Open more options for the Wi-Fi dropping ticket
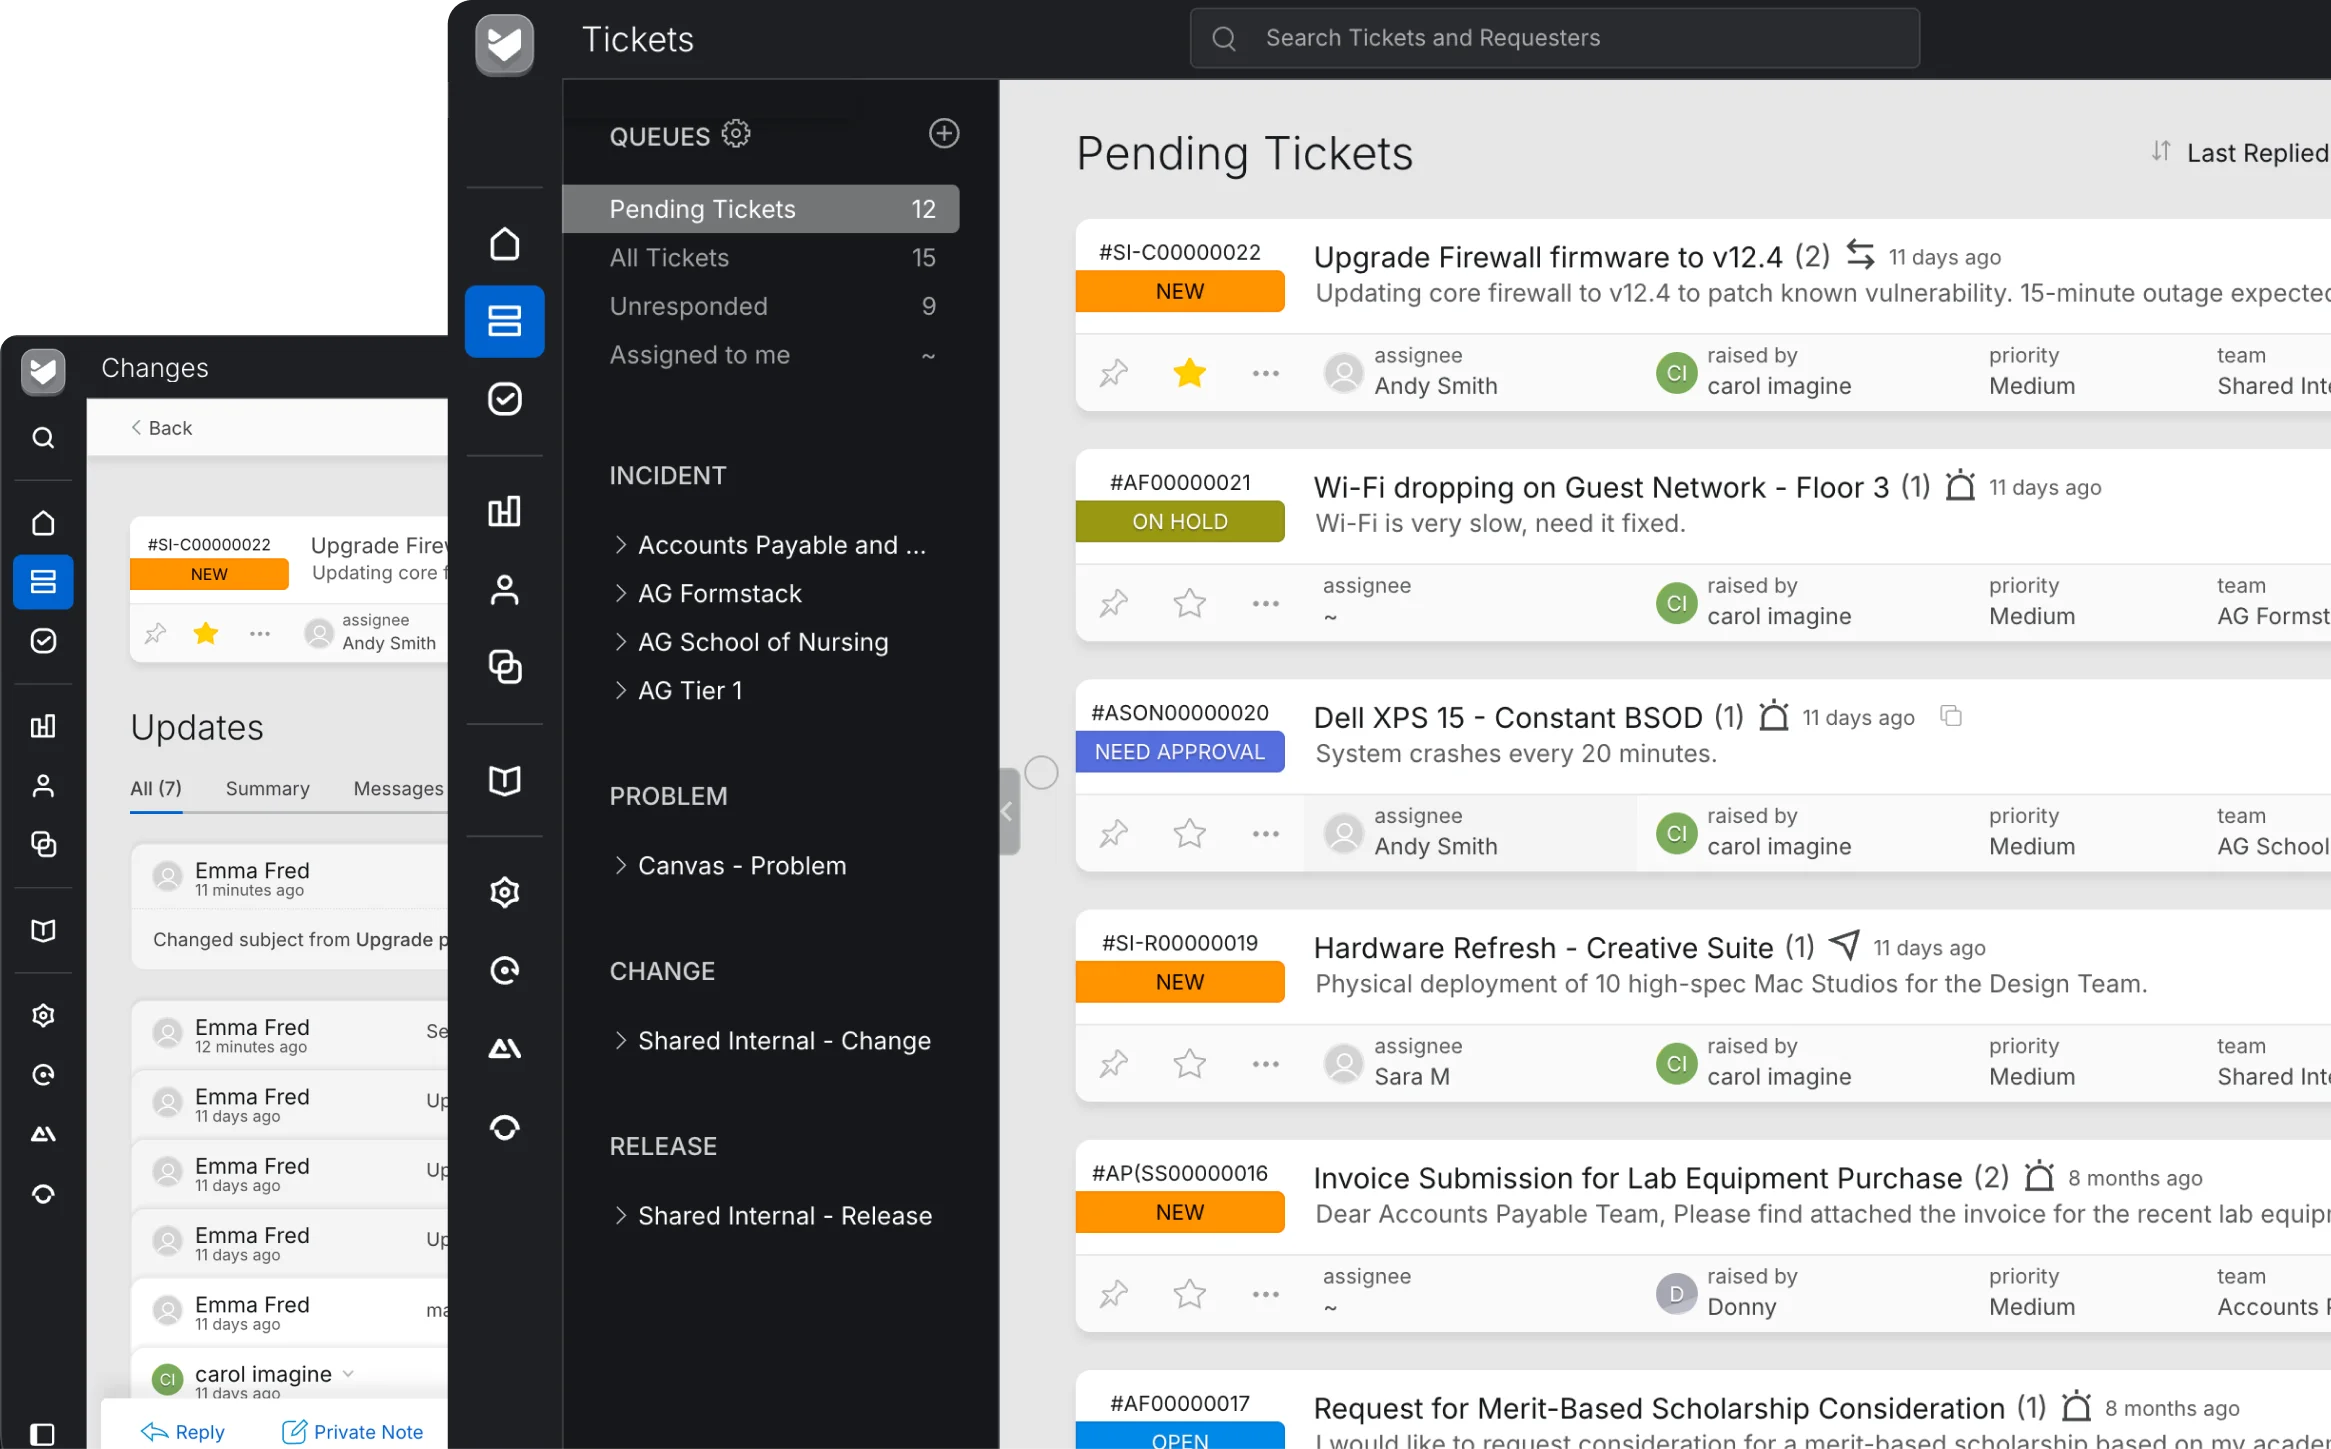The height and width of the screenshot is (1449, 2331). tap(1265, 604)
